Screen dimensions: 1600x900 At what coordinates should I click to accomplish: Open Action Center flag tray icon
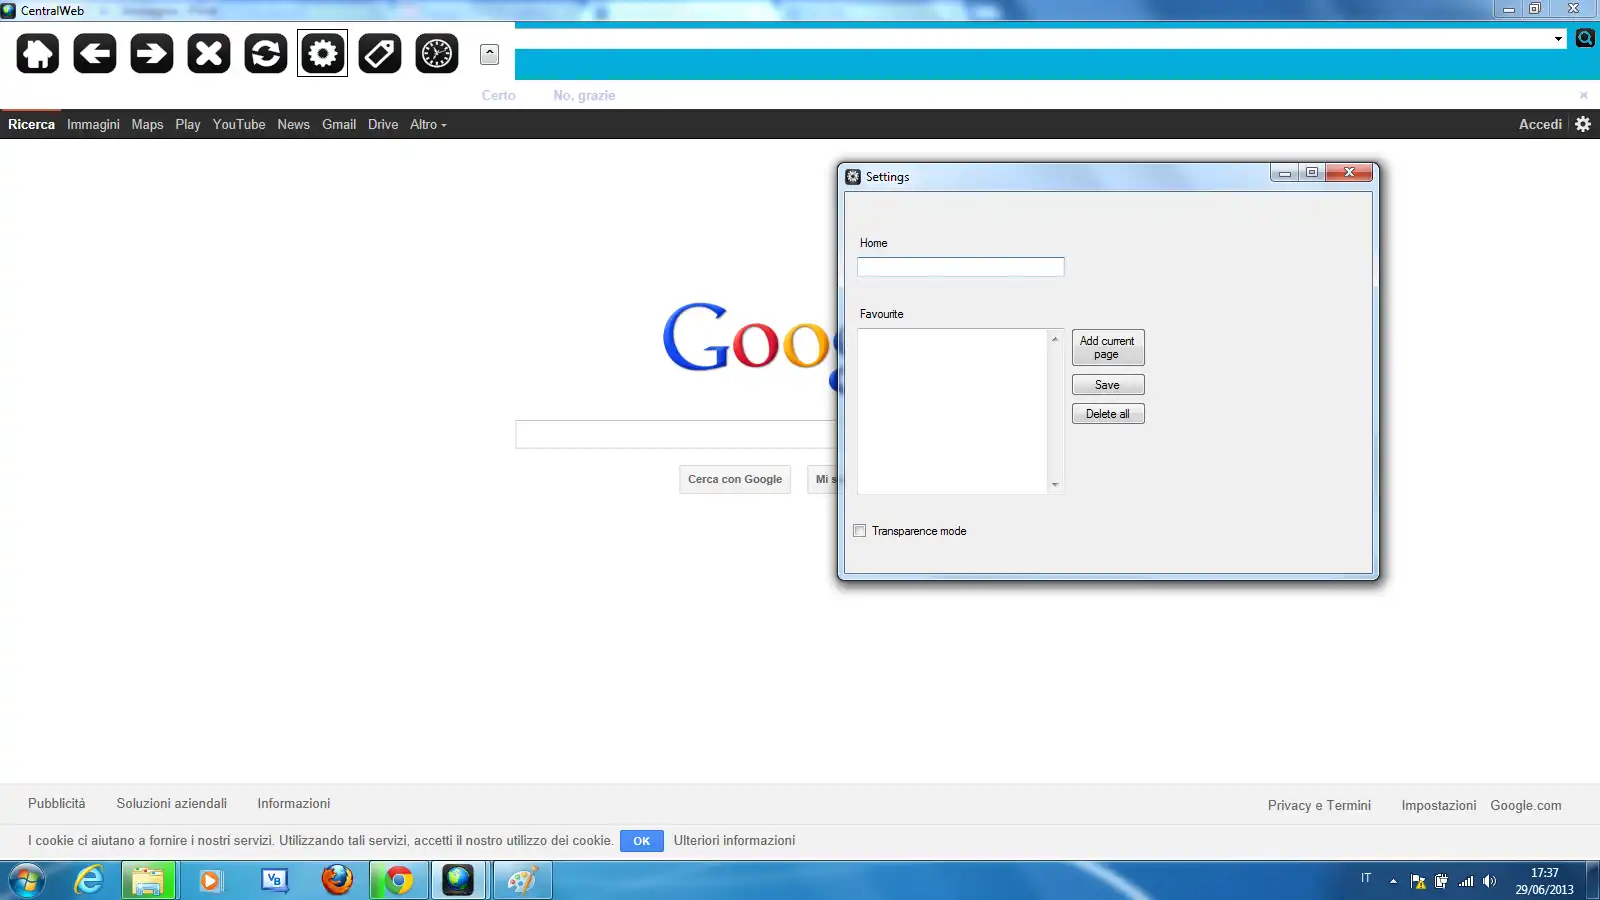1418,881
